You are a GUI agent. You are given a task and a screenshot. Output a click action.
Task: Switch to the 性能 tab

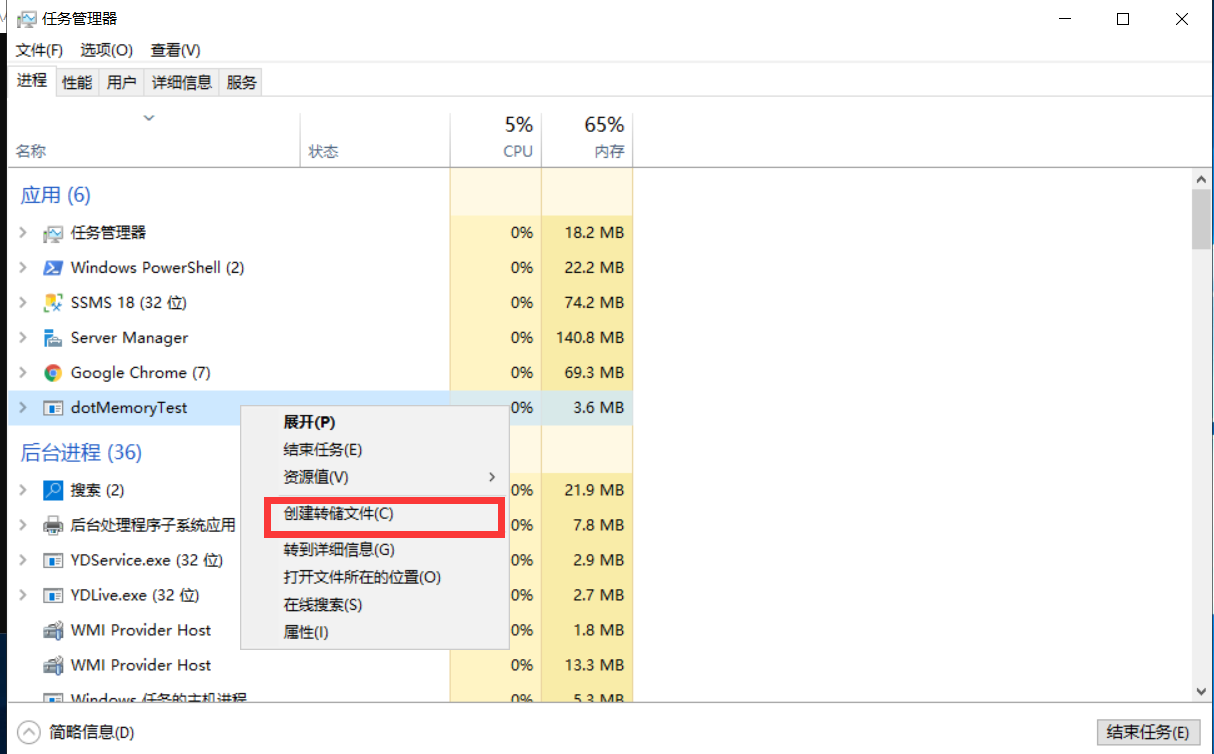tap(77, 83)
